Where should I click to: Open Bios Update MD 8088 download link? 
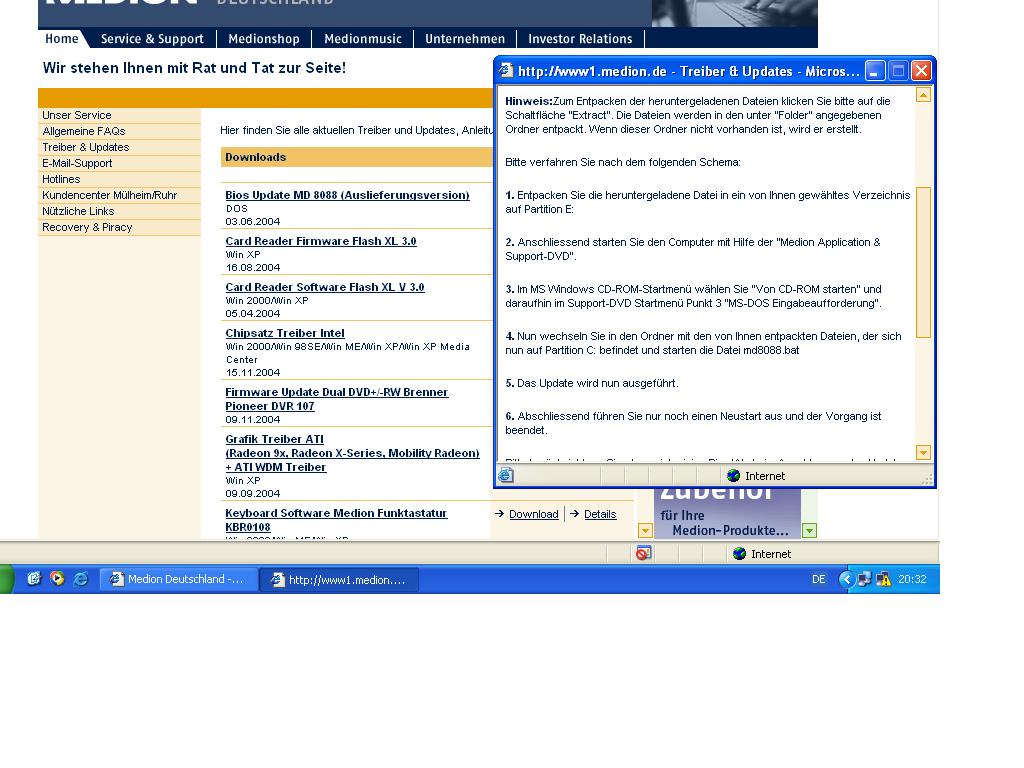[x=347, y=195]
